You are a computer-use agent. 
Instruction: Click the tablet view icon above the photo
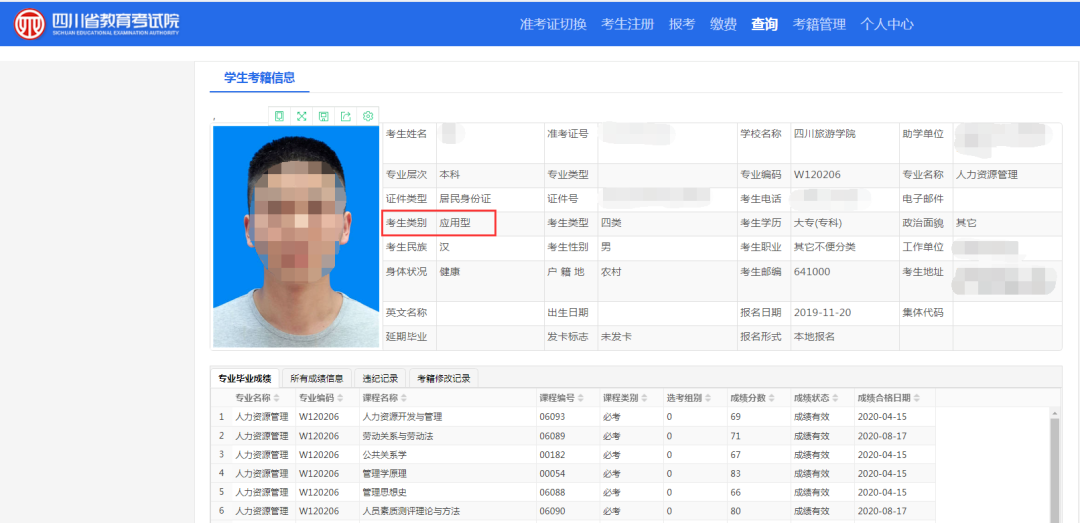[x=279, y=116]
